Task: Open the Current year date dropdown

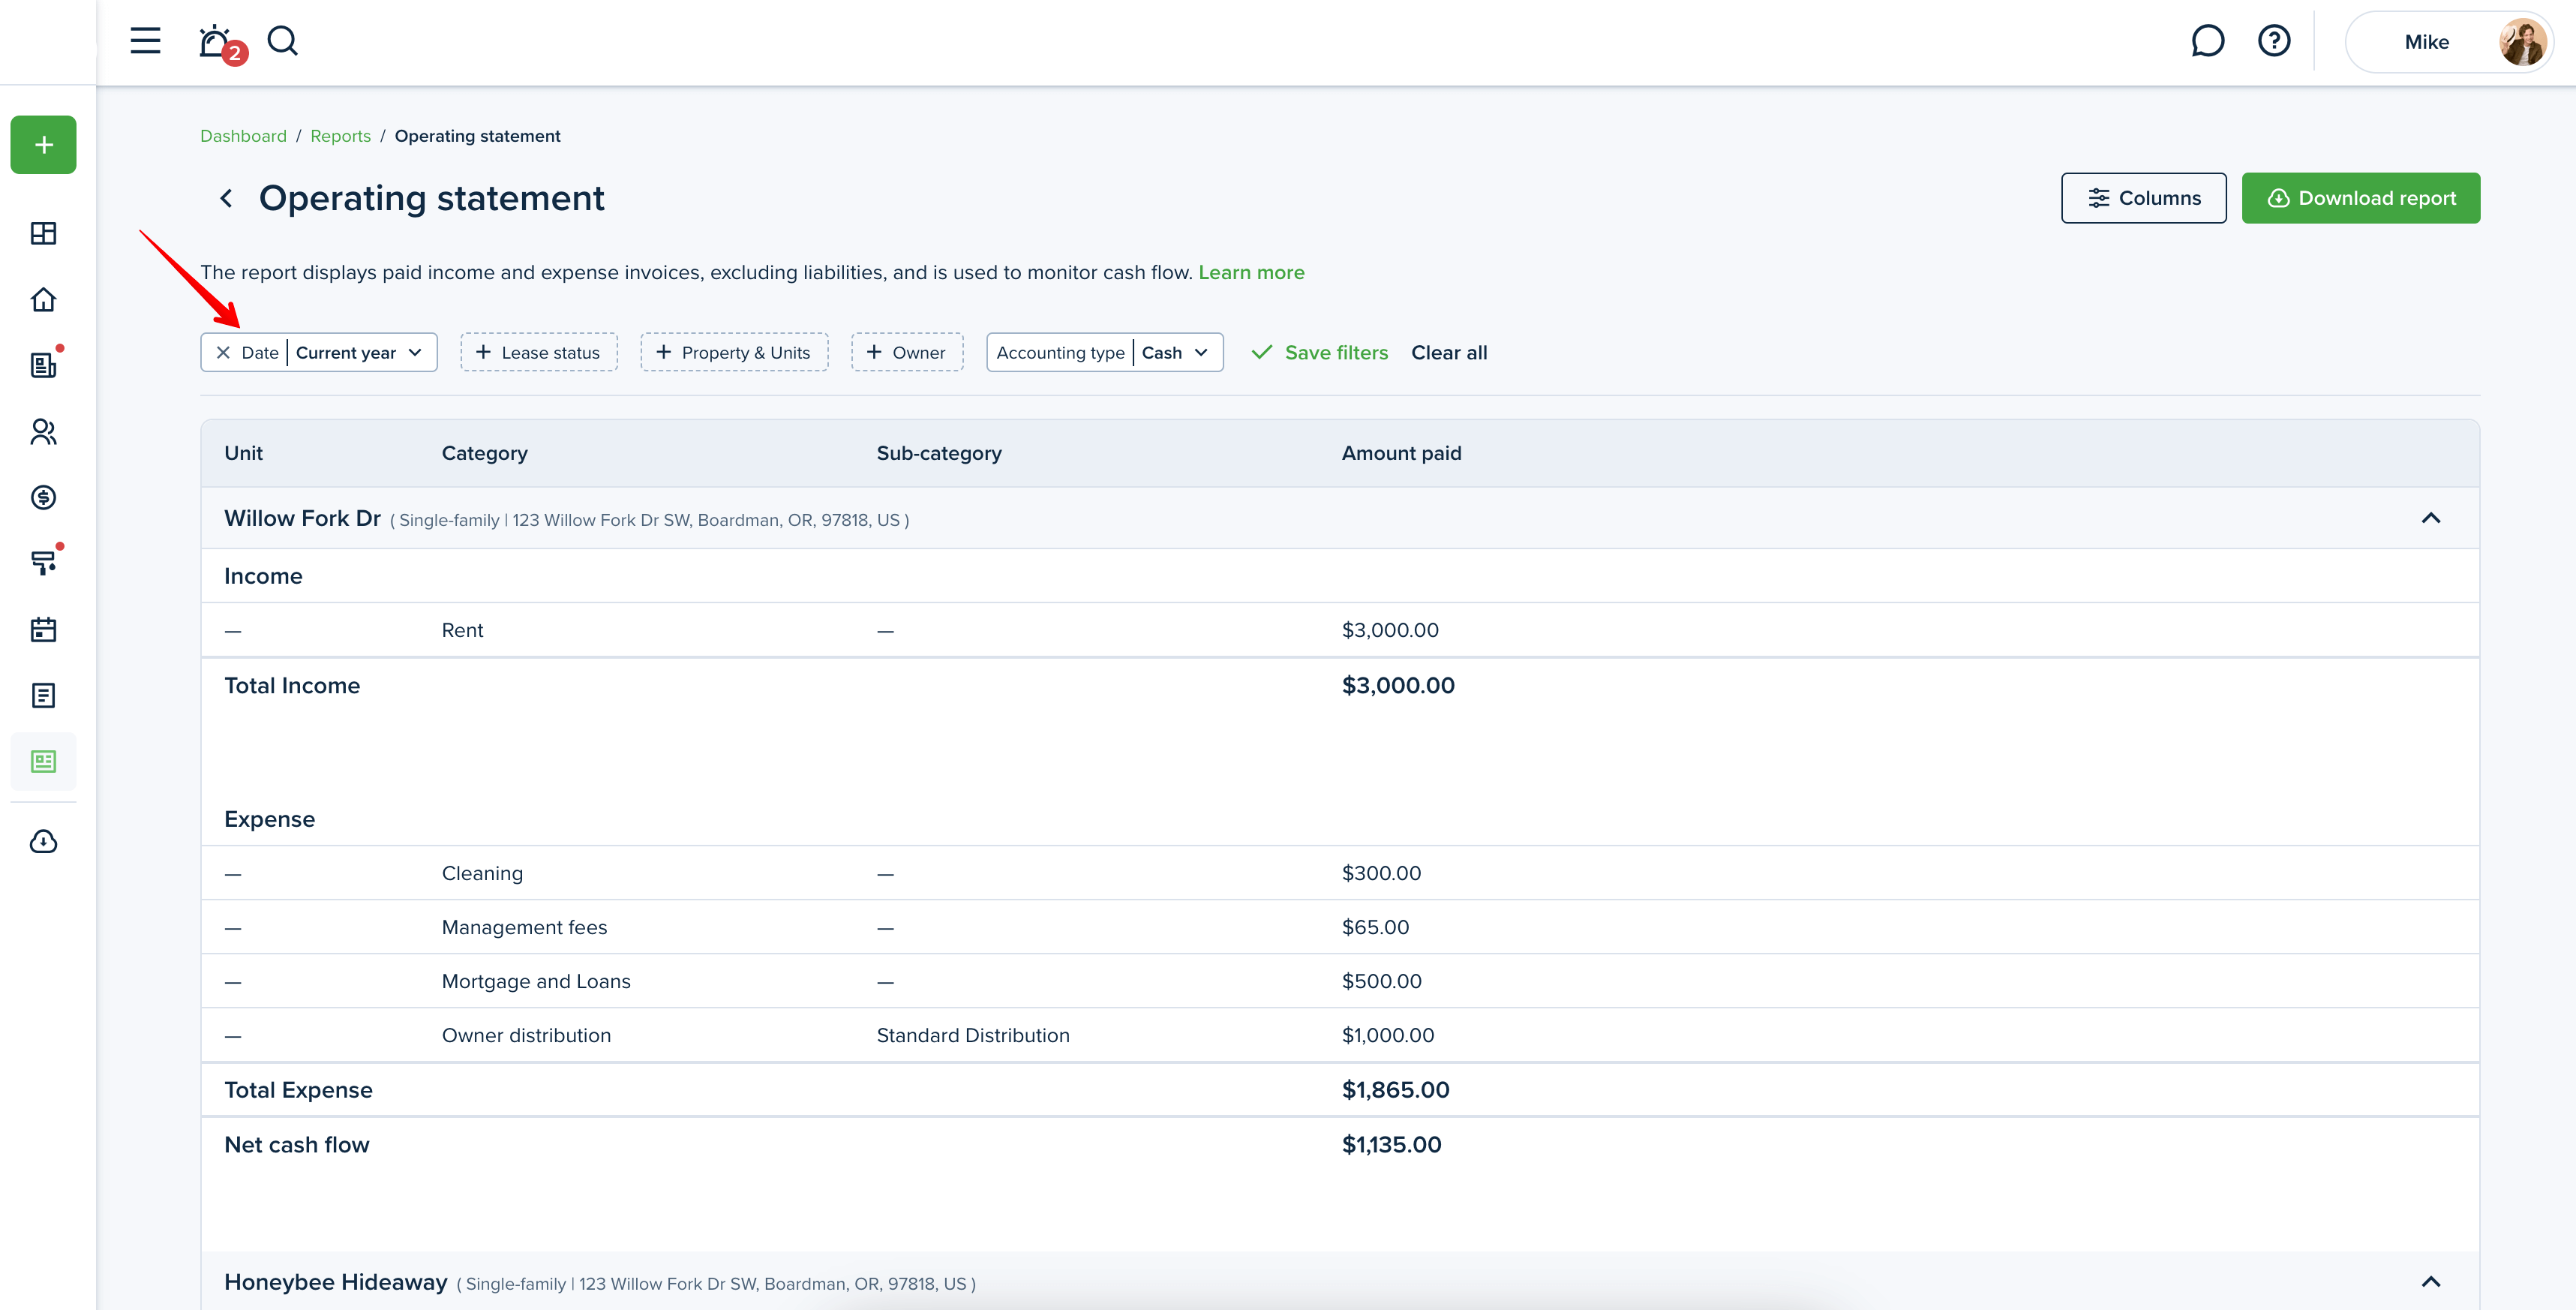Action: point(360,352)
